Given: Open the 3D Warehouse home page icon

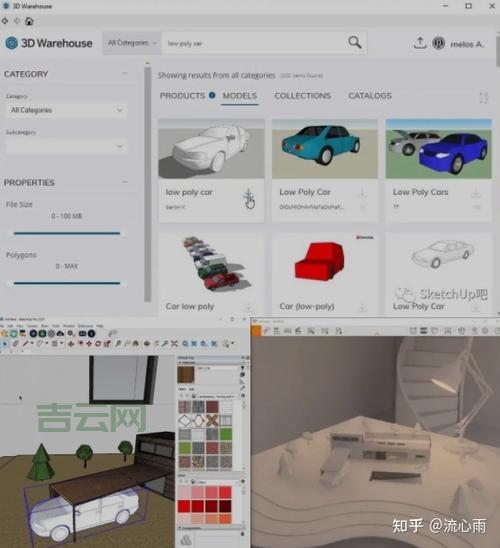Looking at the screenshot, I should pos(29,21).
